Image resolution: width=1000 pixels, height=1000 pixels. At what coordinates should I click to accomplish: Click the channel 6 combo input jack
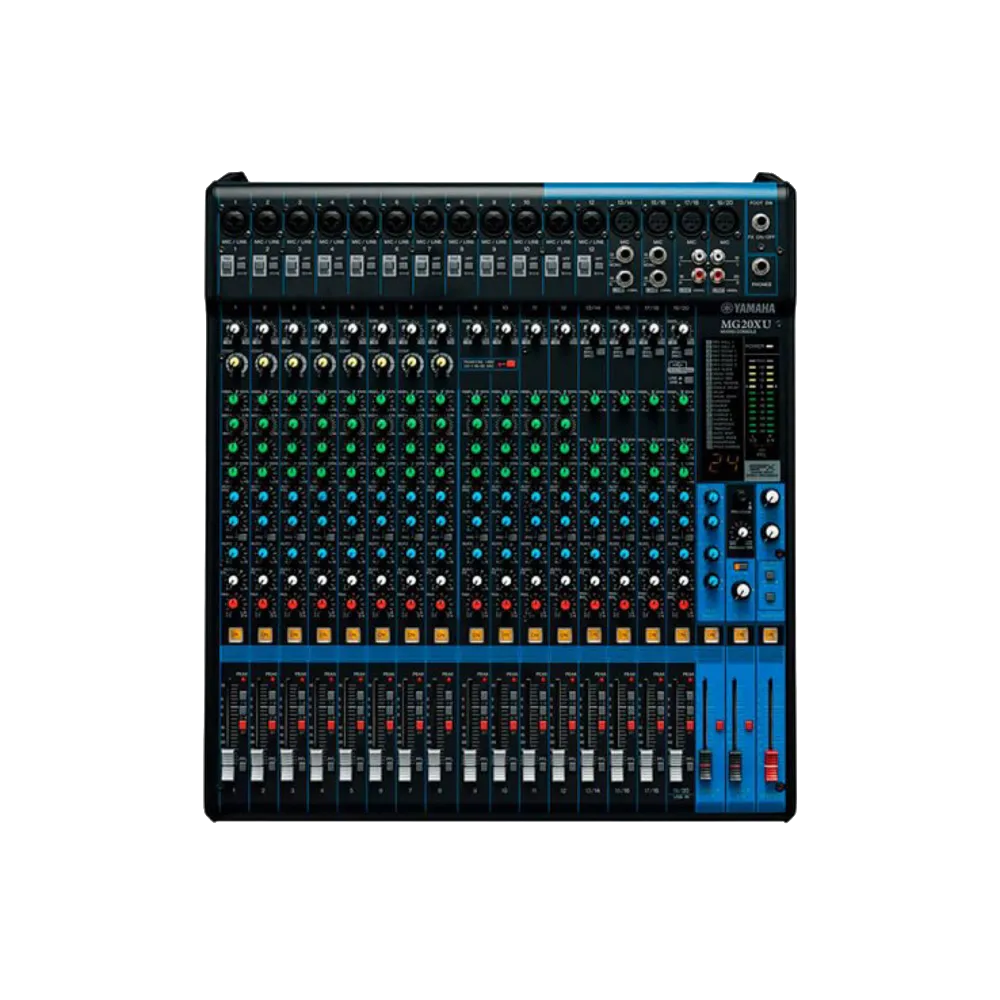tap(396, 223)
